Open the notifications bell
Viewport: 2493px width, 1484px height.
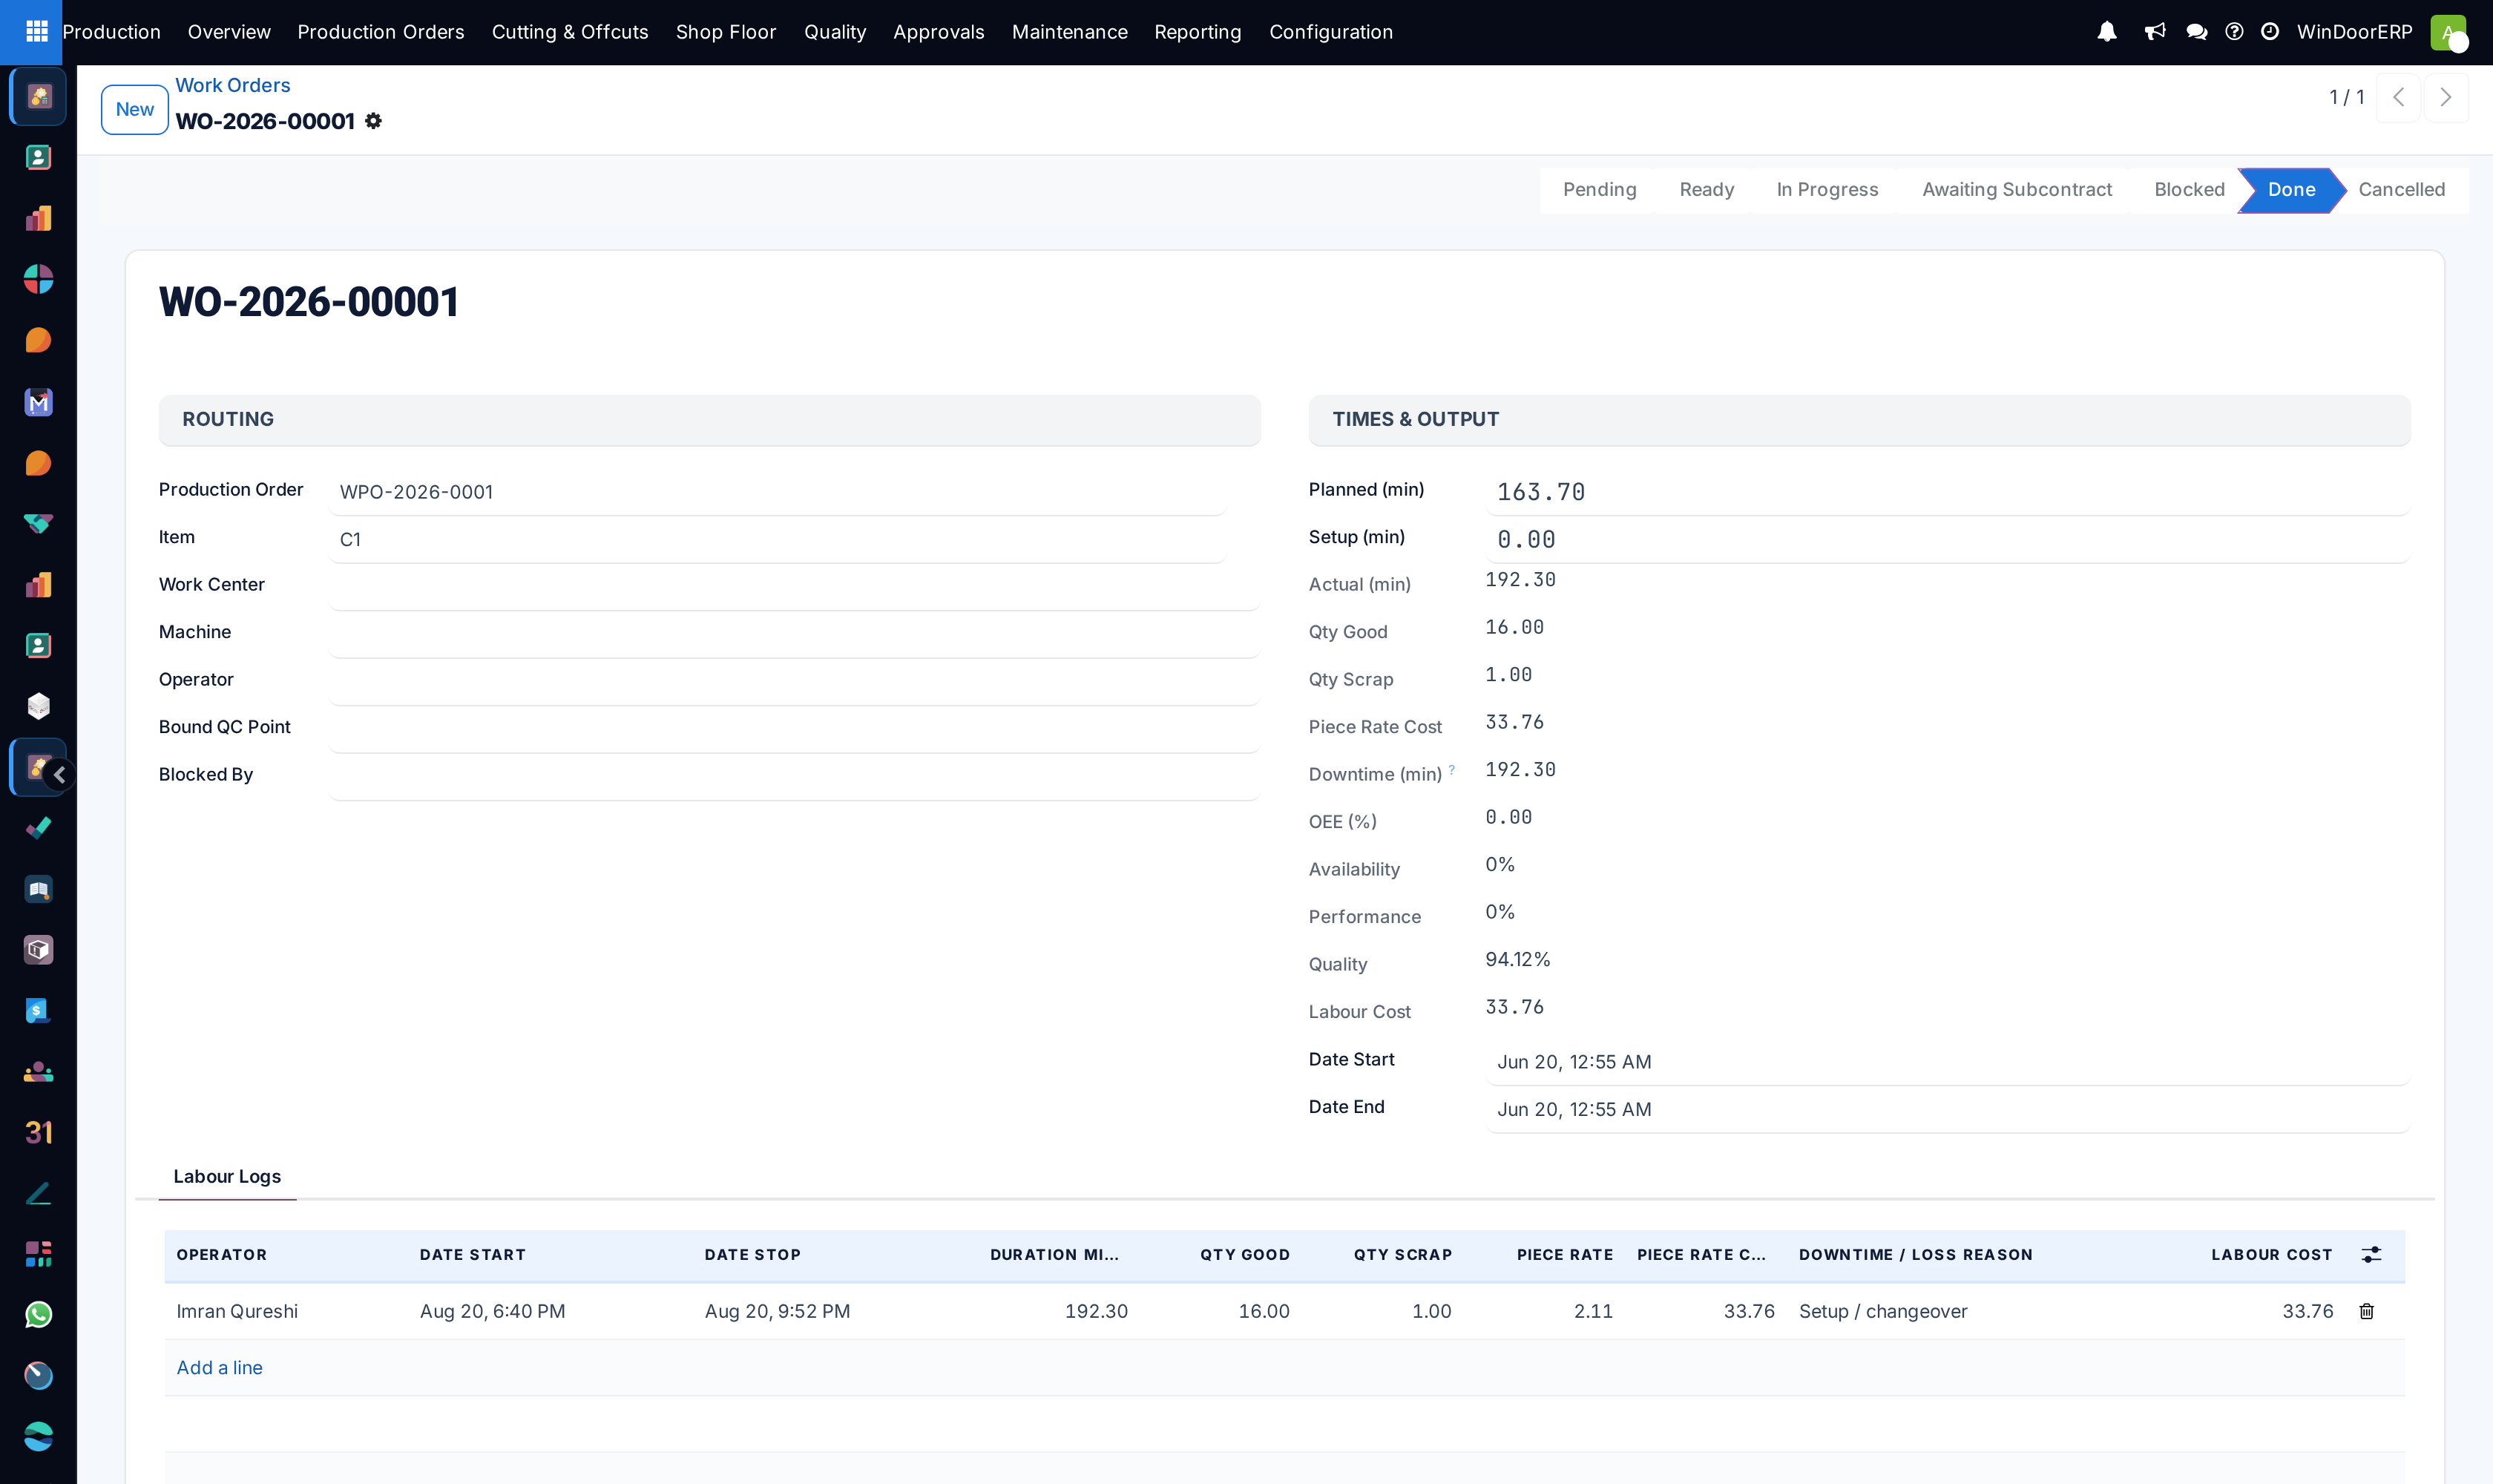pos(2107,32)
